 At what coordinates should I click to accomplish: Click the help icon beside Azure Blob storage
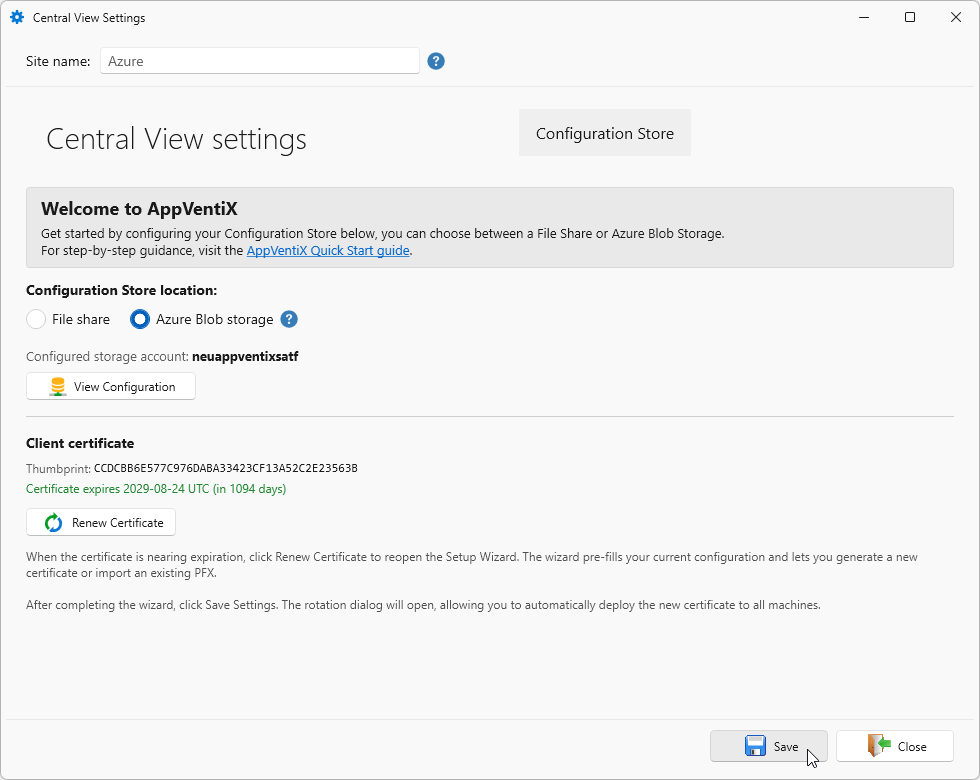[x=289, y=319]
